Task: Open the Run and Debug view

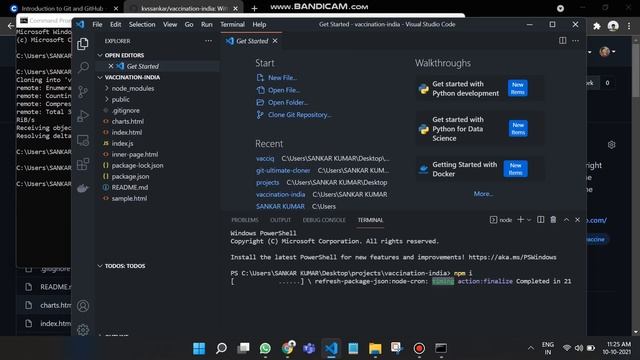Action: pos(83,116)
